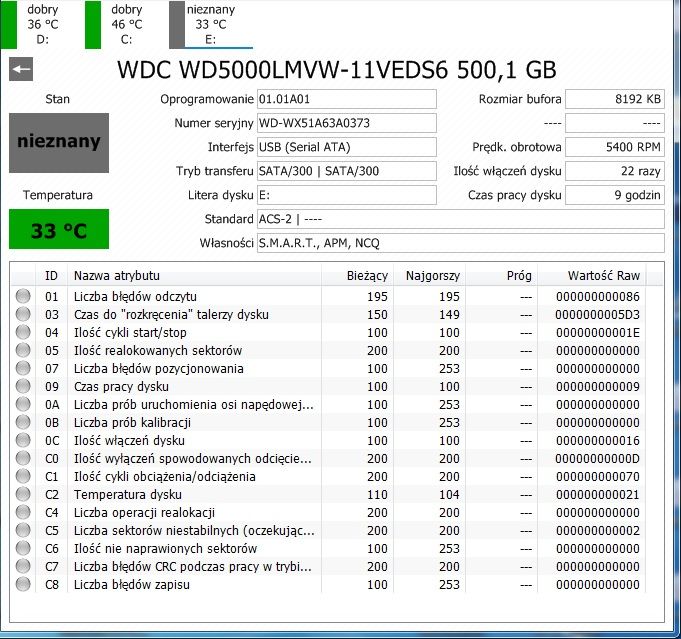Click the Najgorszy column header
Screen dimensions: 681x639
pyautogui.click(x=430, y=275)
